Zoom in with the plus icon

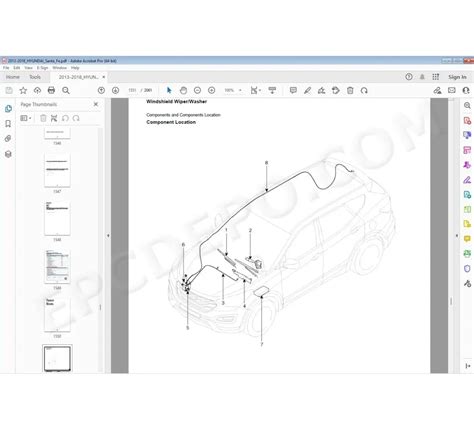point(211,90)
